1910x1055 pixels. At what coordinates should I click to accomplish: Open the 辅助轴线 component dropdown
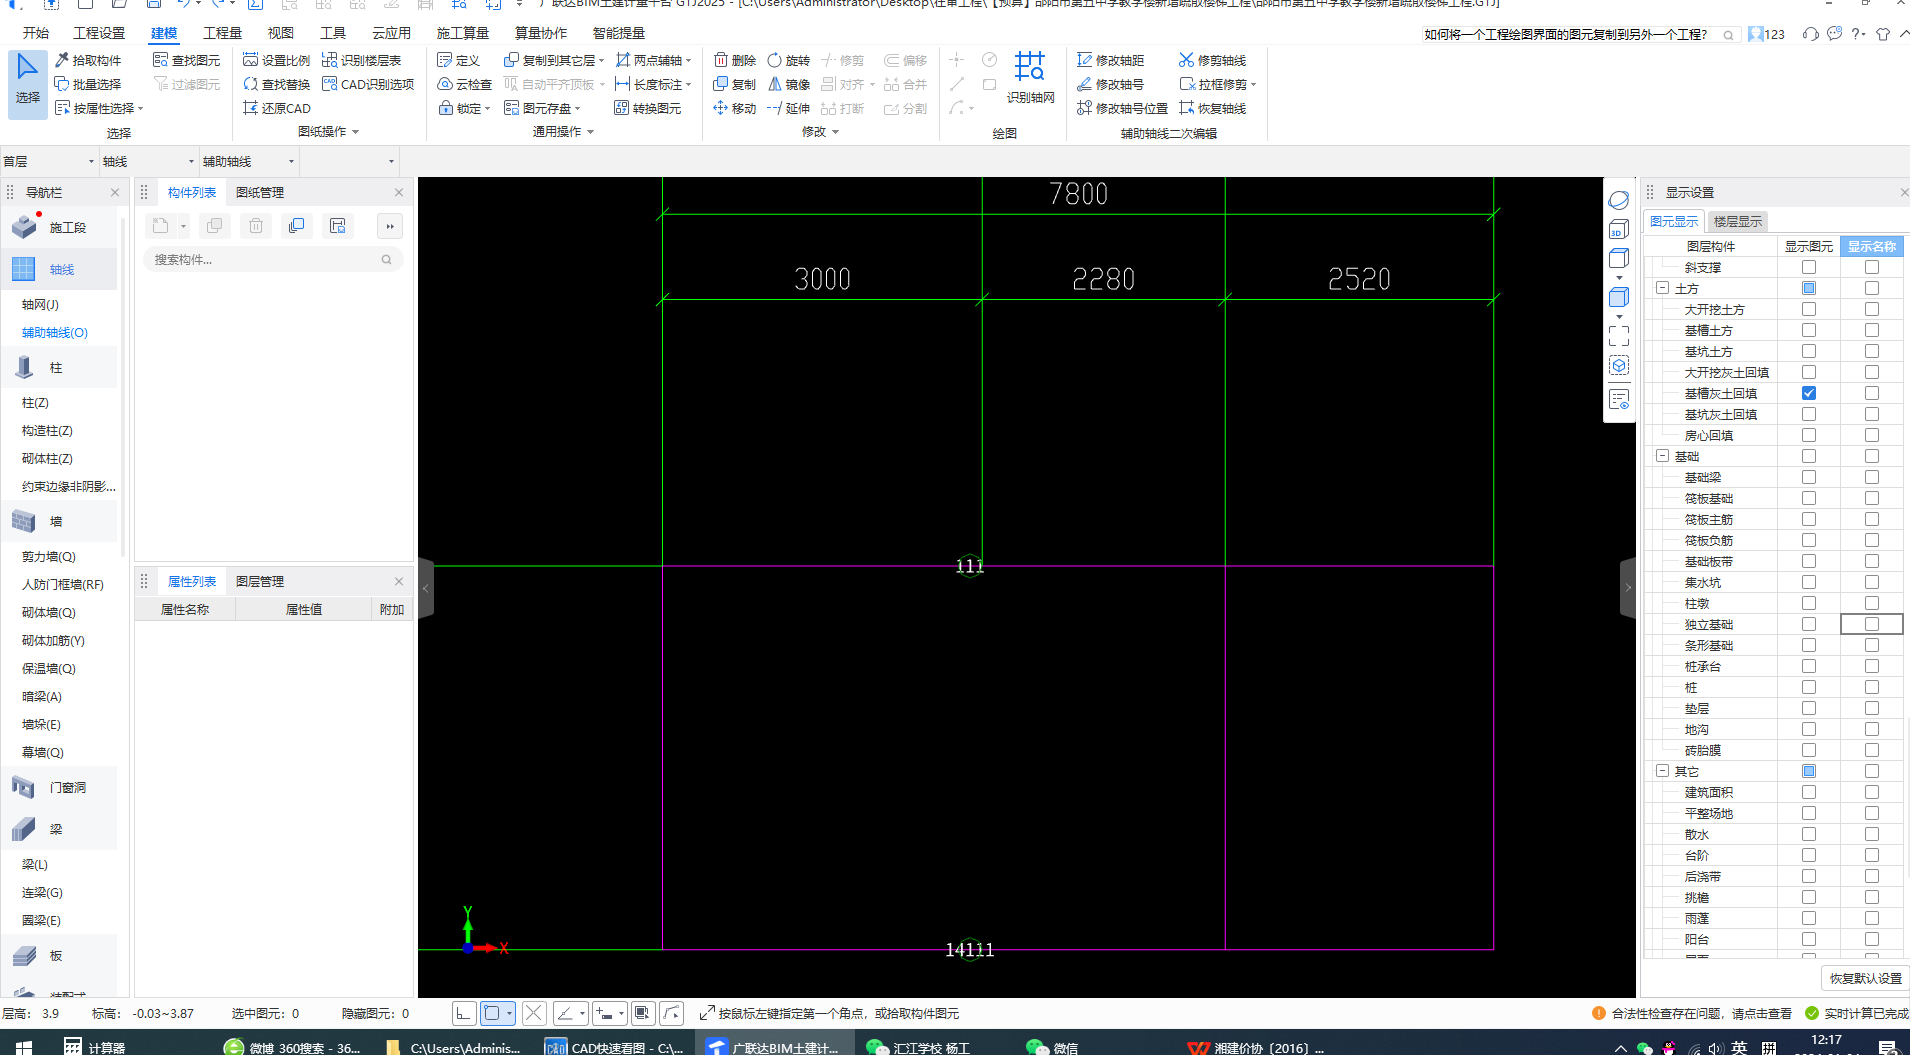pos(249,161)
